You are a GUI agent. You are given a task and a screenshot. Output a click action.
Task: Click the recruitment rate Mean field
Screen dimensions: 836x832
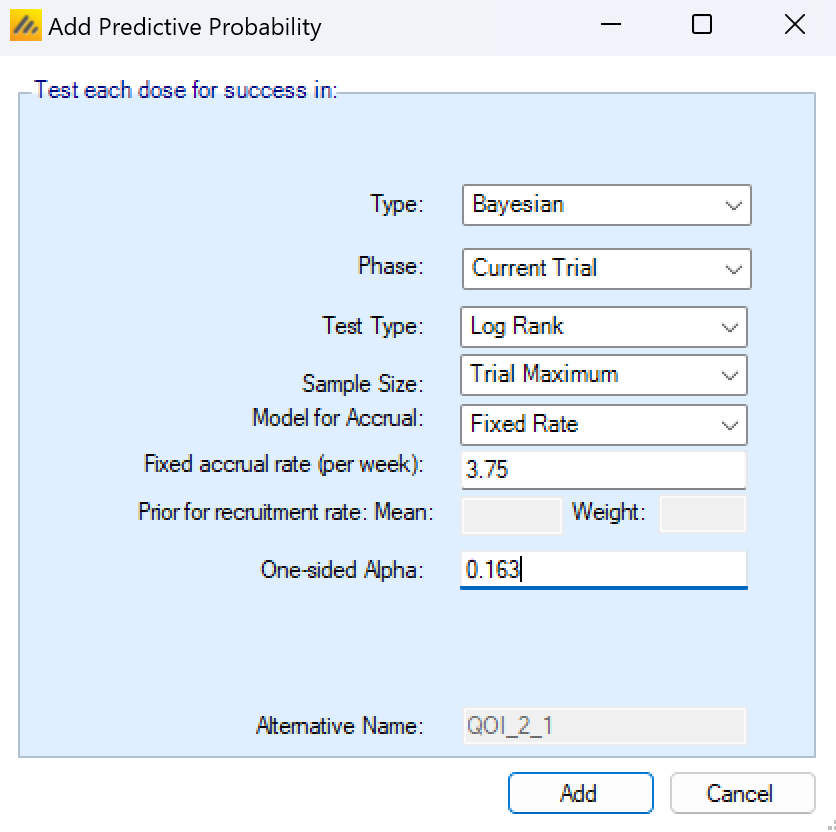click(x=512, y=515)
